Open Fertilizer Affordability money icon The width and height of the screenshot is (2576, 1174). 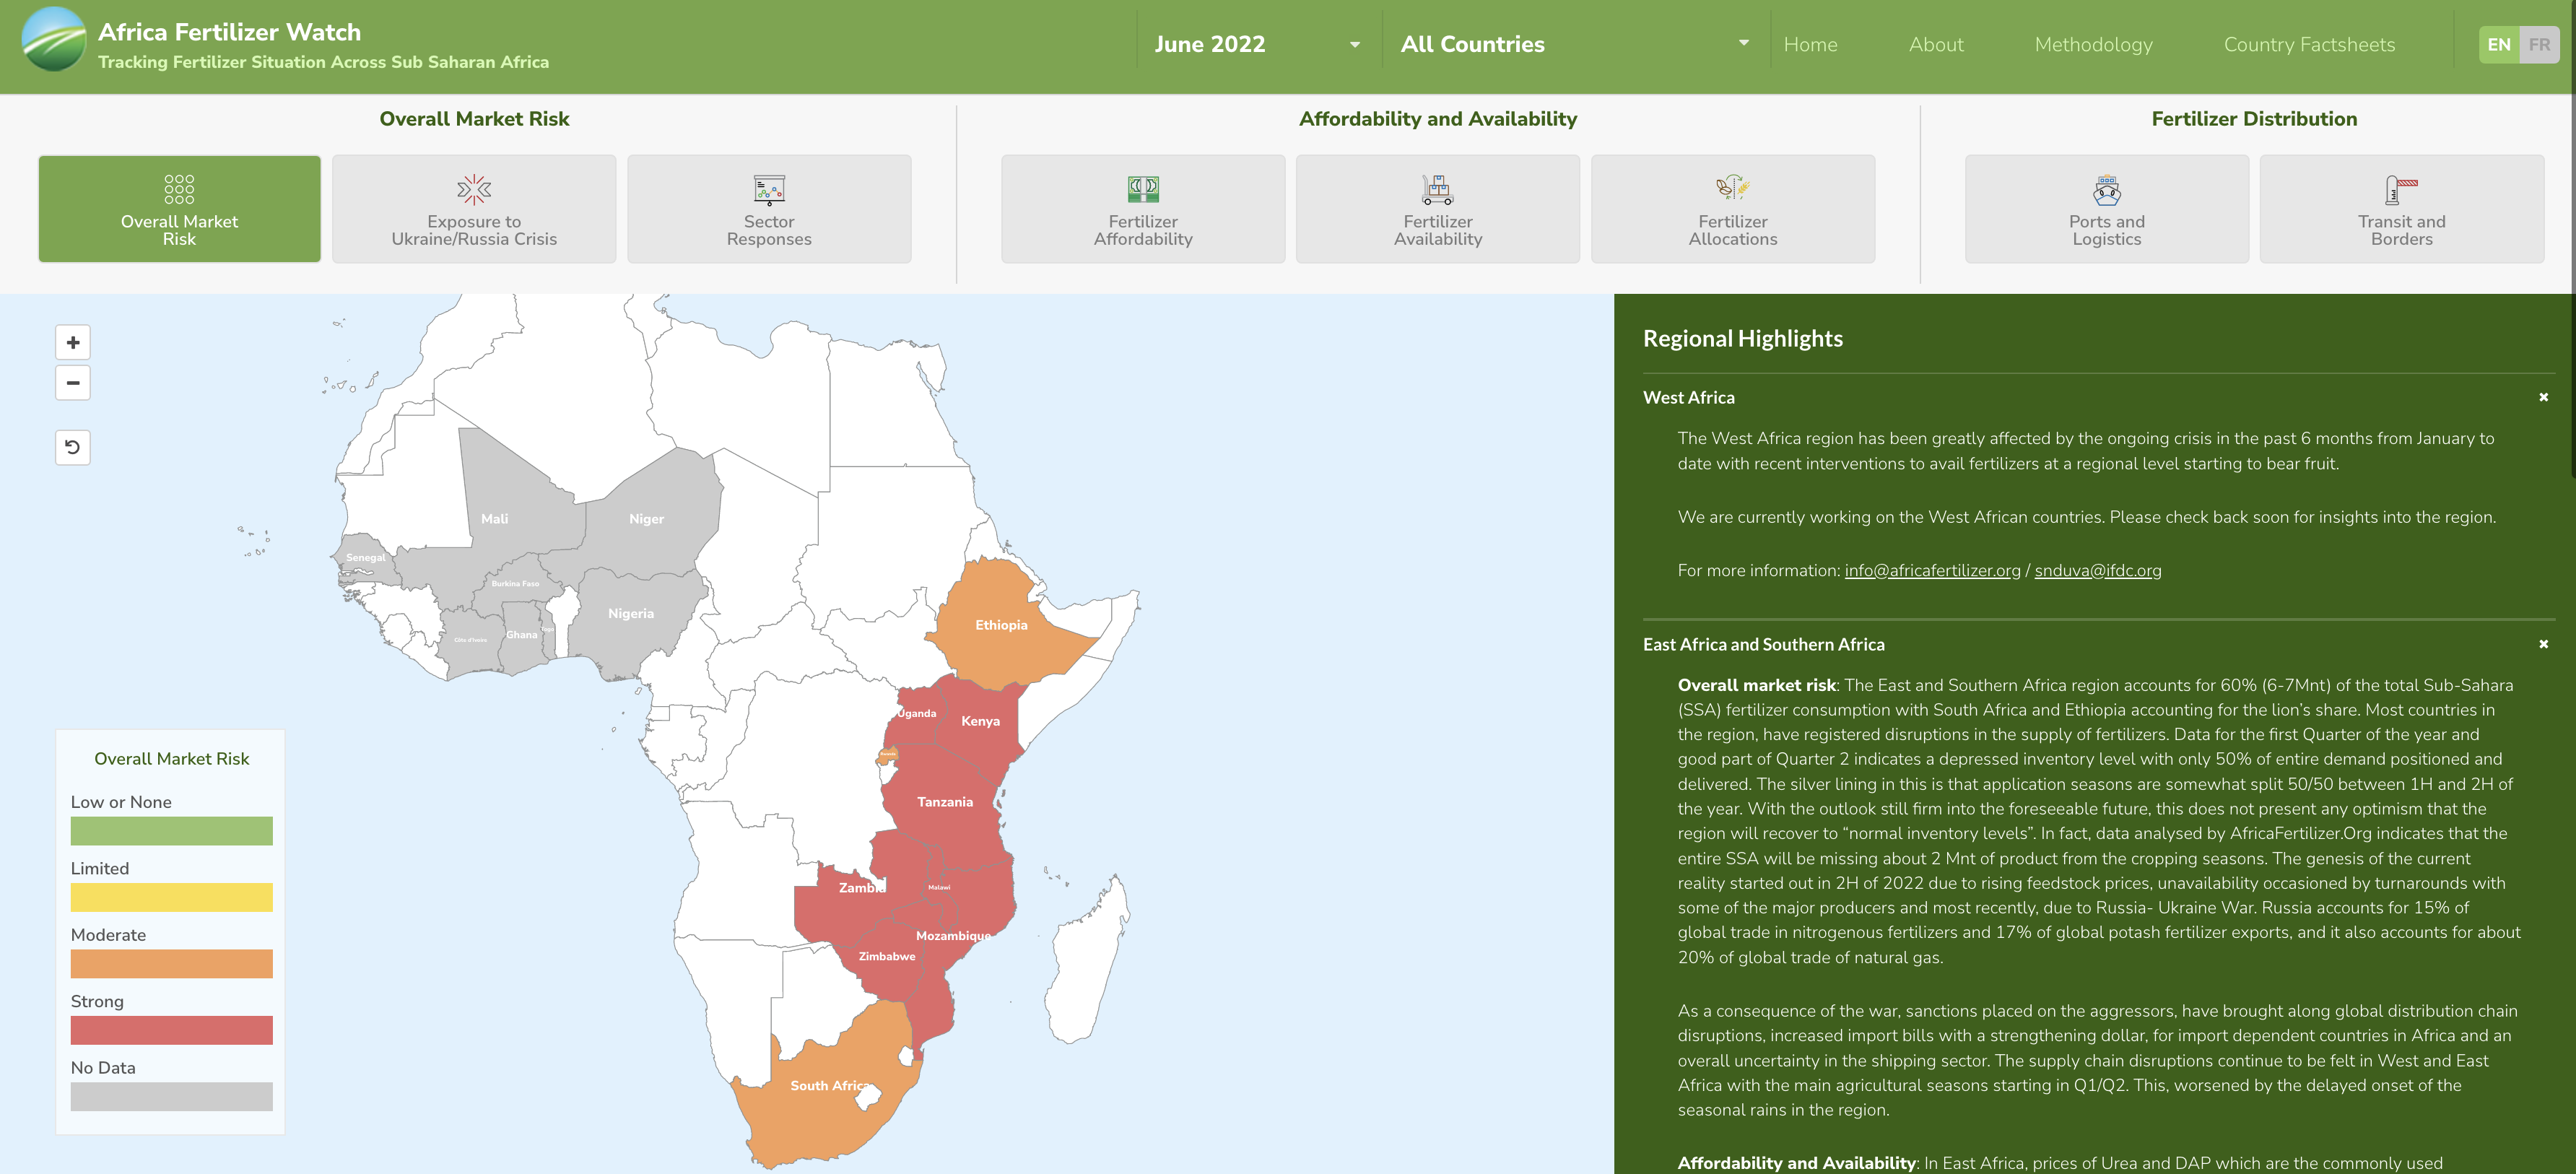pos(1143,188)
